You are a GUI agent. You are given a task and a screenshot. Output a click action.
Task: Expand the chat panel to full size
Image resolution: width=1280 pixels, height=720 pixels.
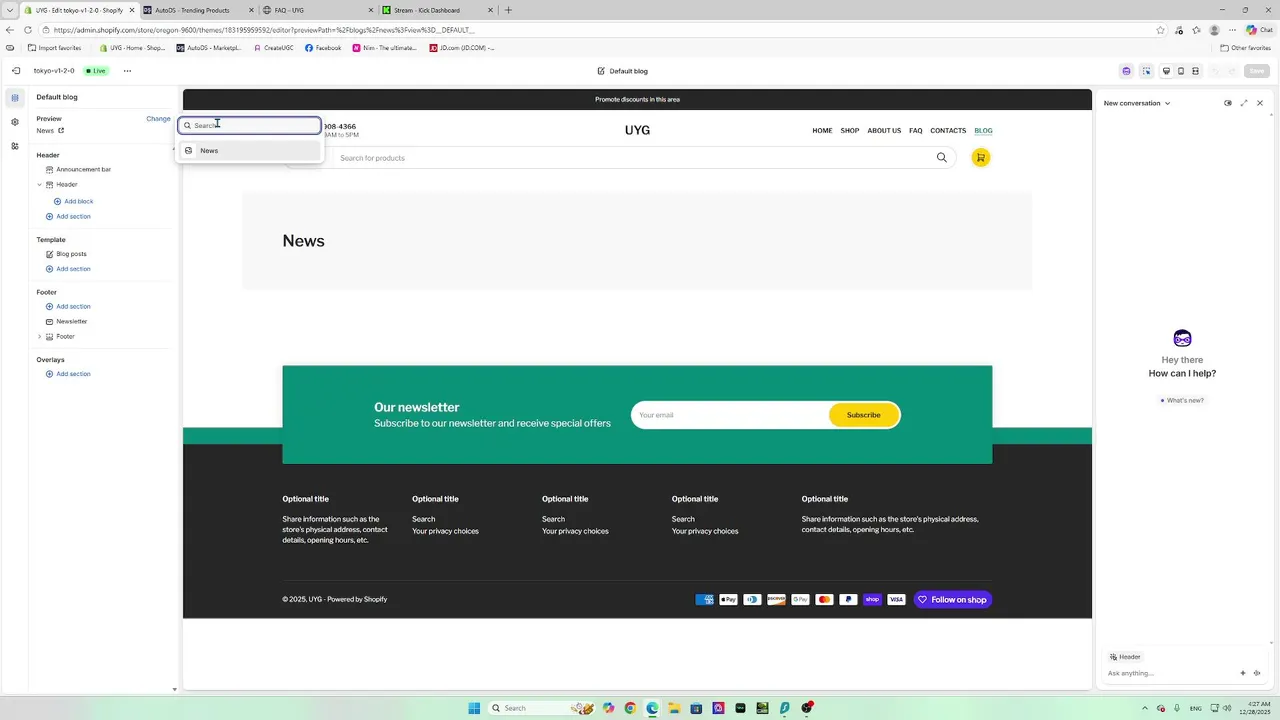(1244, 103)
